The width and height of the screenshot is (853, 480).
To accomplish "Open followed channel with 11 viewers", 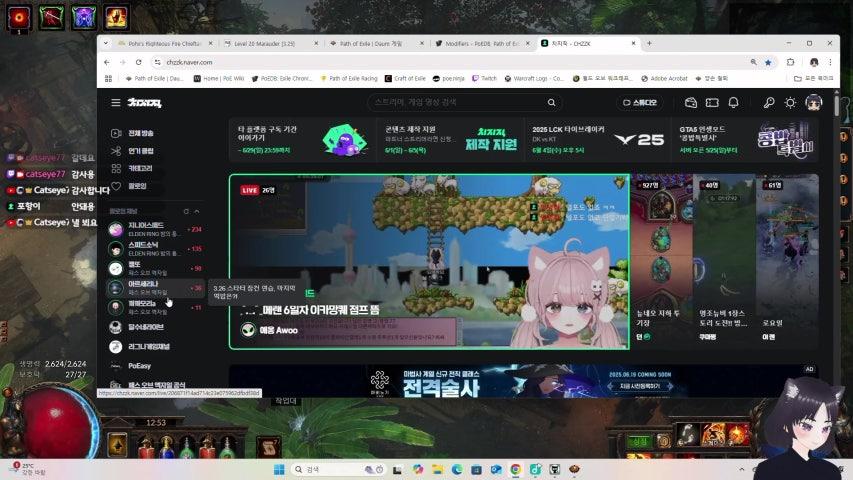I will click(x=154, y=307).
